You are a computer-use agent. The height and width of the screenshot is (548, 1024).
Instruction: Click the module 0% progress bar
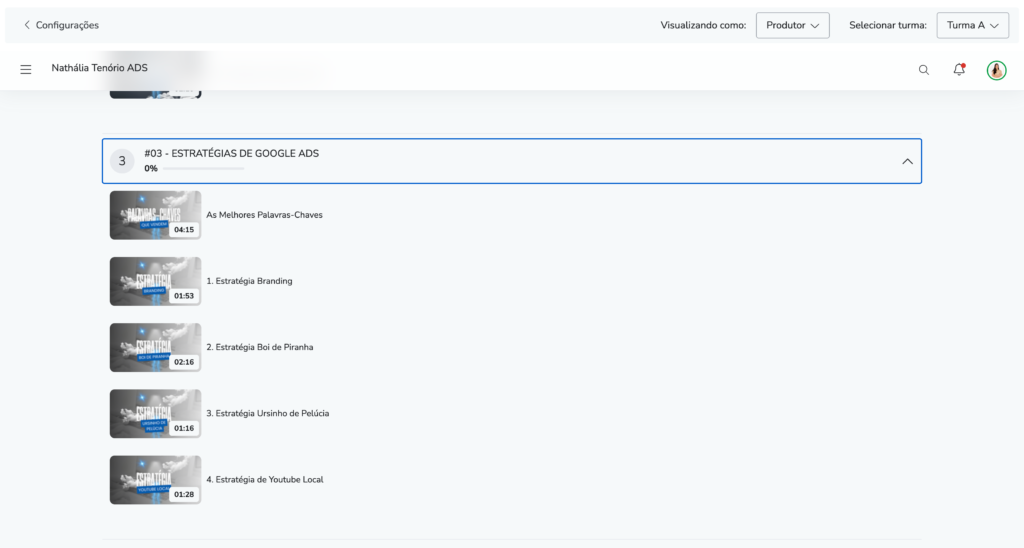[x=203, y=169]
